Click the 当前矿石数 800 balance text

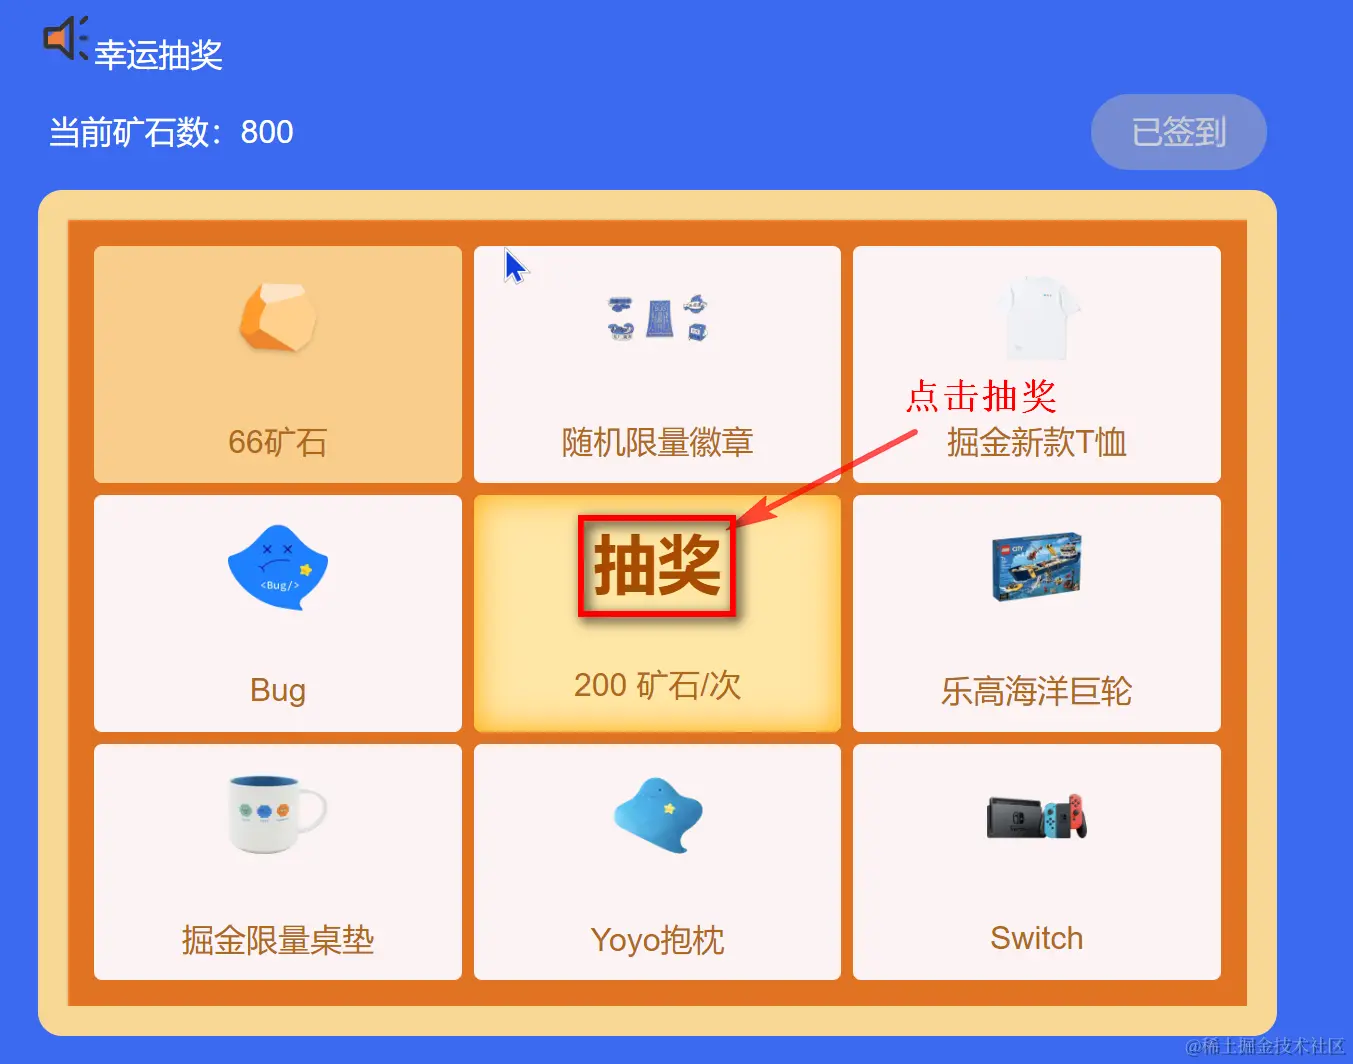(171, 132)
